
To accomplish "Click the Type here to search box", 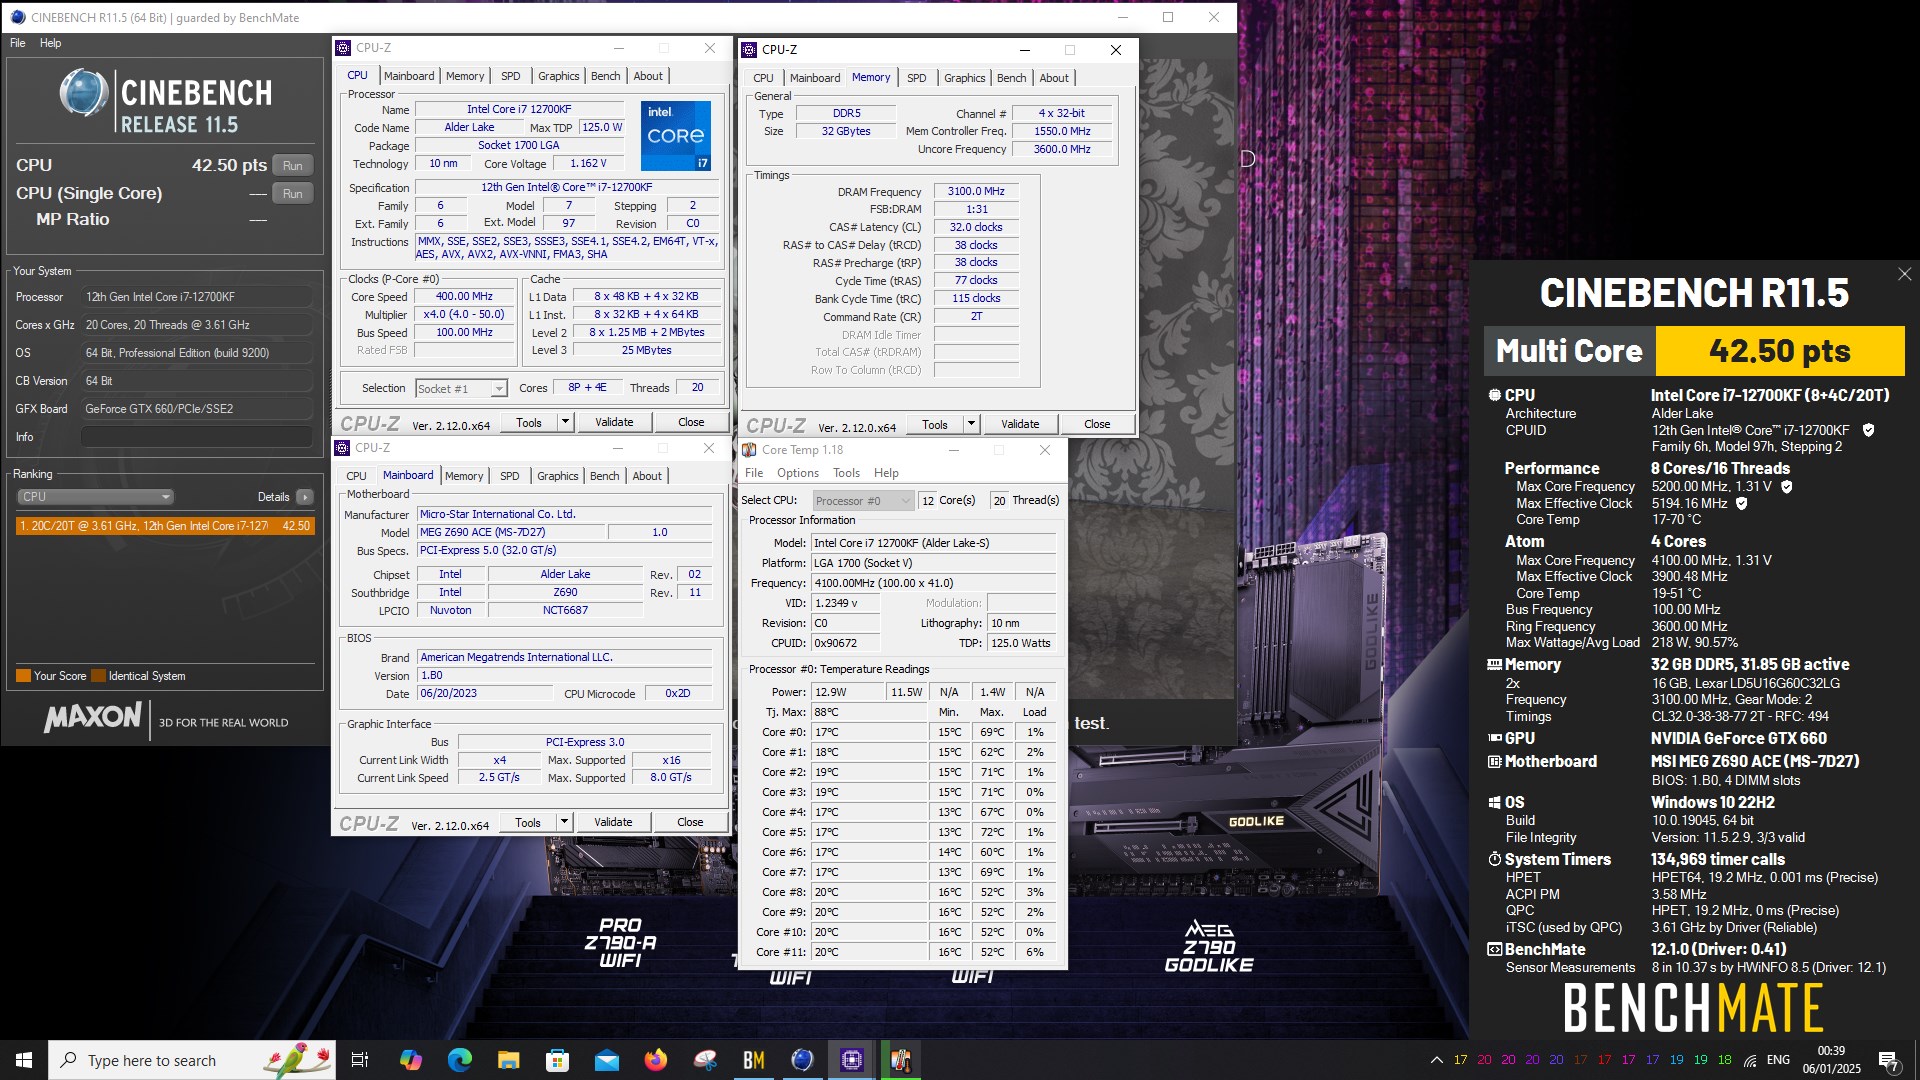I will (x=192, y=1060).
